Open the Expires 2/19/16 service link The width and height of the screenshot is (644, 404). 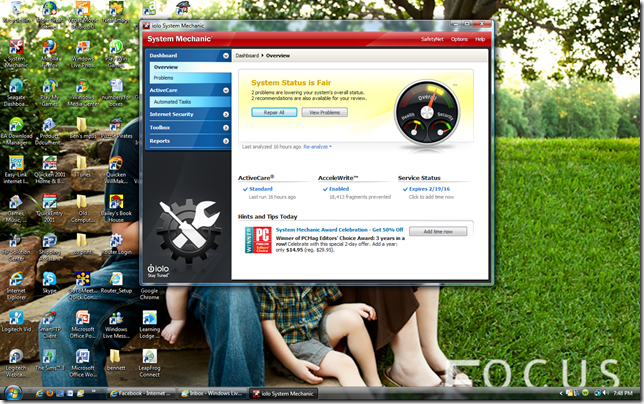point(429,189)
